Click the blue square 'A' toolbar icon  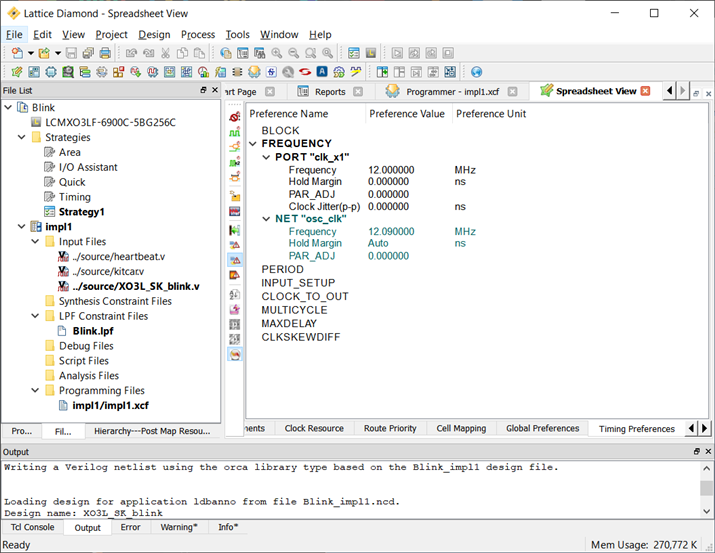point(322,72)
